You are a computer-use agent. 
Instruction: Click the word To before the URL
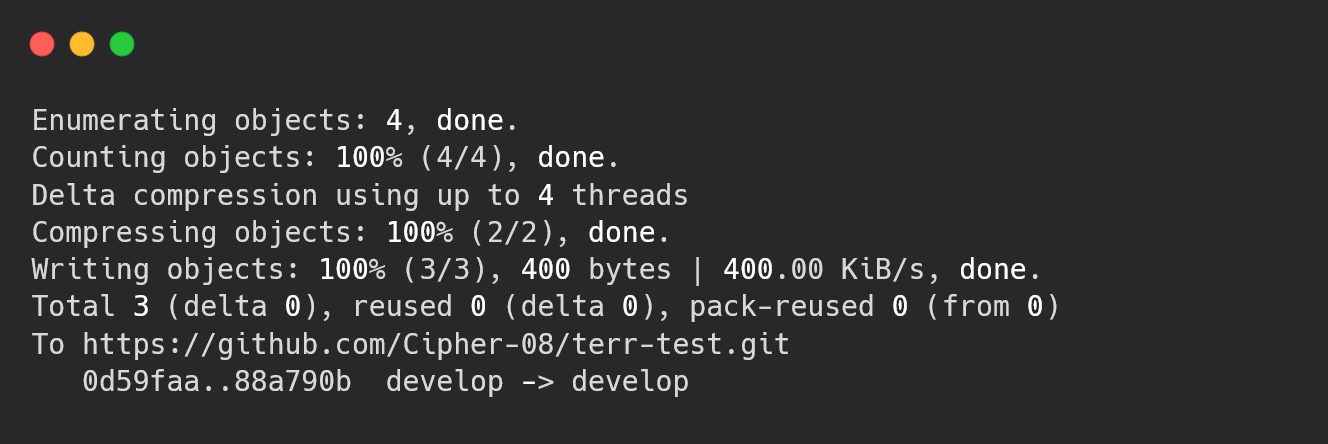(48, 345)
